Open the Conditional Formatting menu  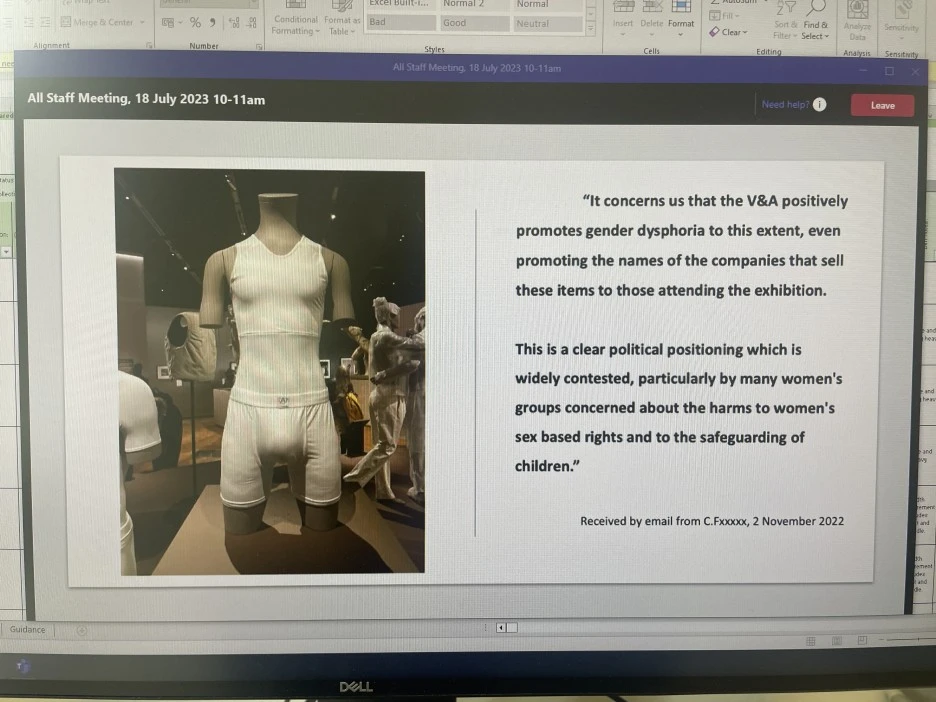coord(295,20)
